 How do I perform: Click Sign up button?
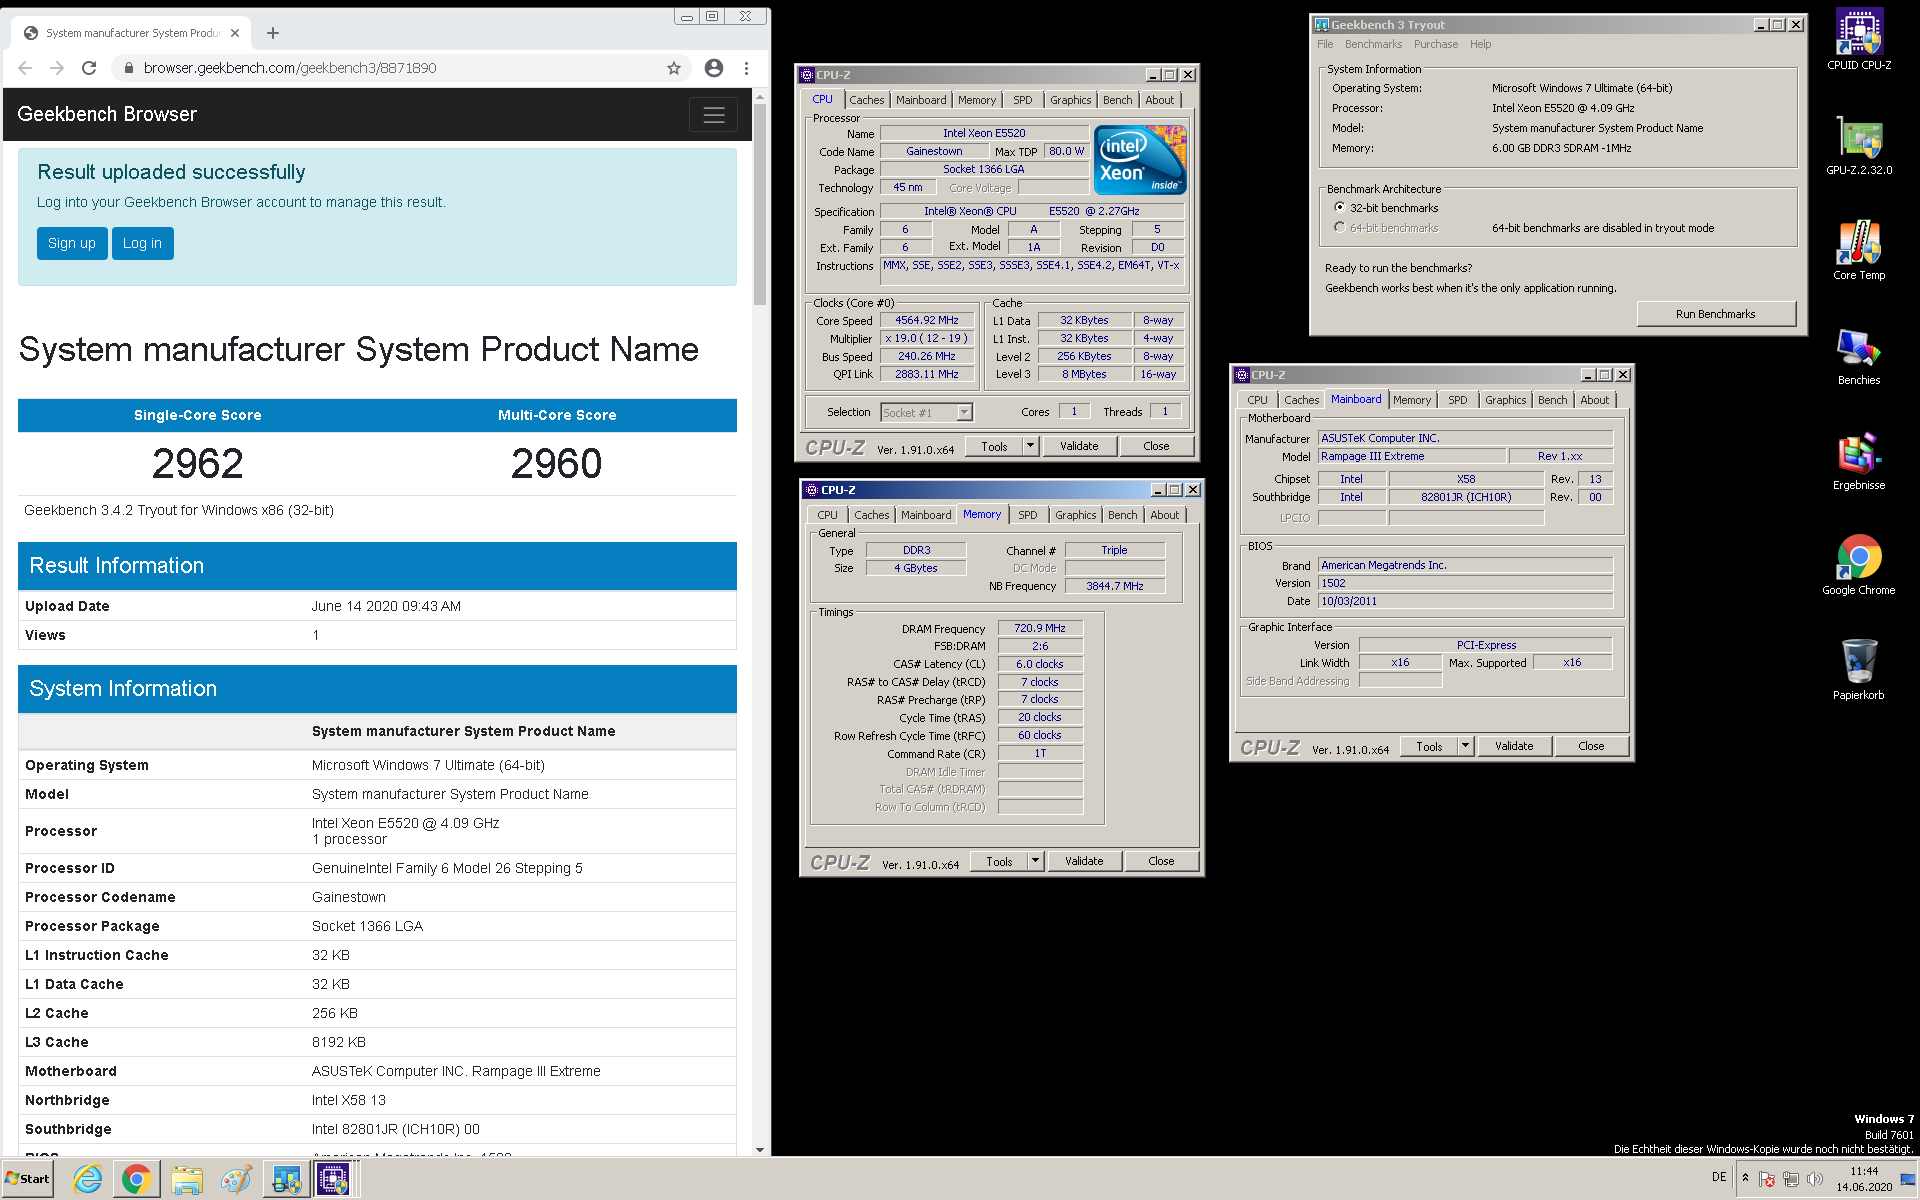(x=72, y=243)
